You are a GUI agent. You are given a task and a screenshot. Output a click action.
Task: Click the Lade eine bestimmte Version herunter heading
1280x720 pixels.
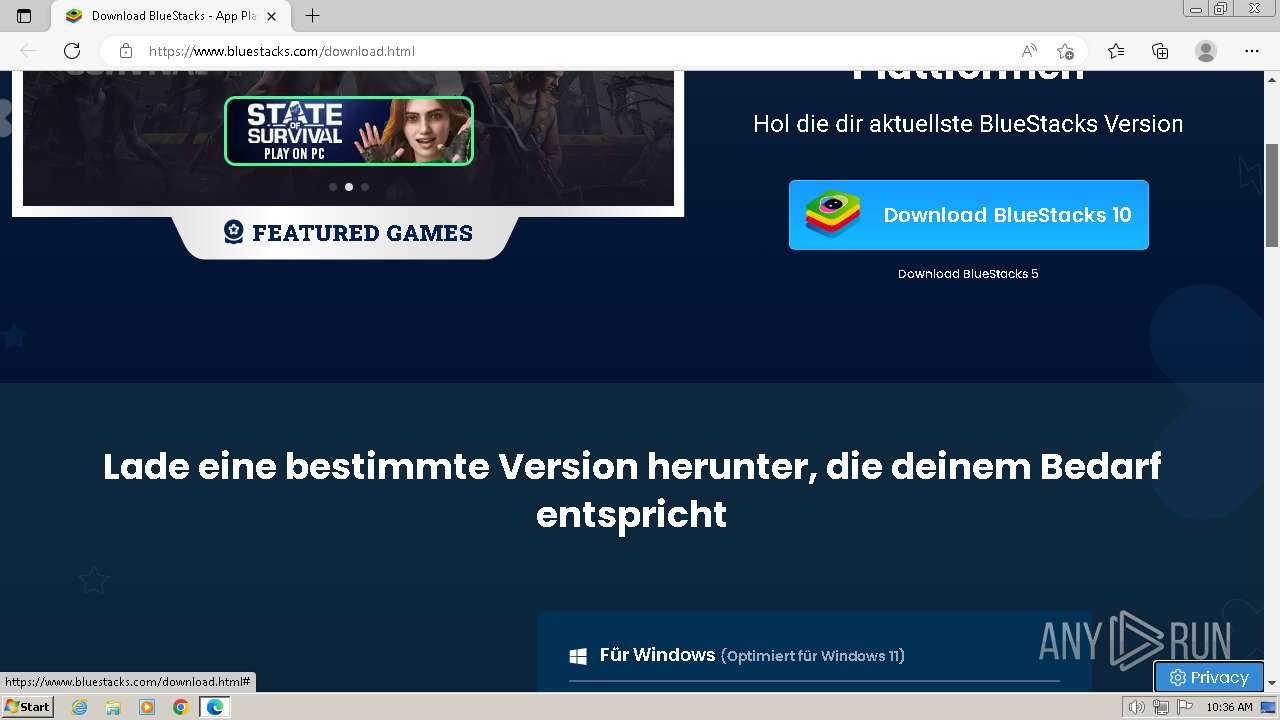pos(631,490)
